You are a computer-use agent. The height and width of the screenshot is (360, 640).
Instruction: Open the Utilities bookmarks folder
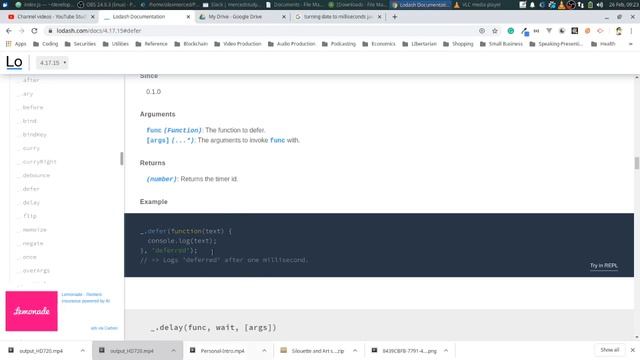pyautogui.click(x=116, y=44)
